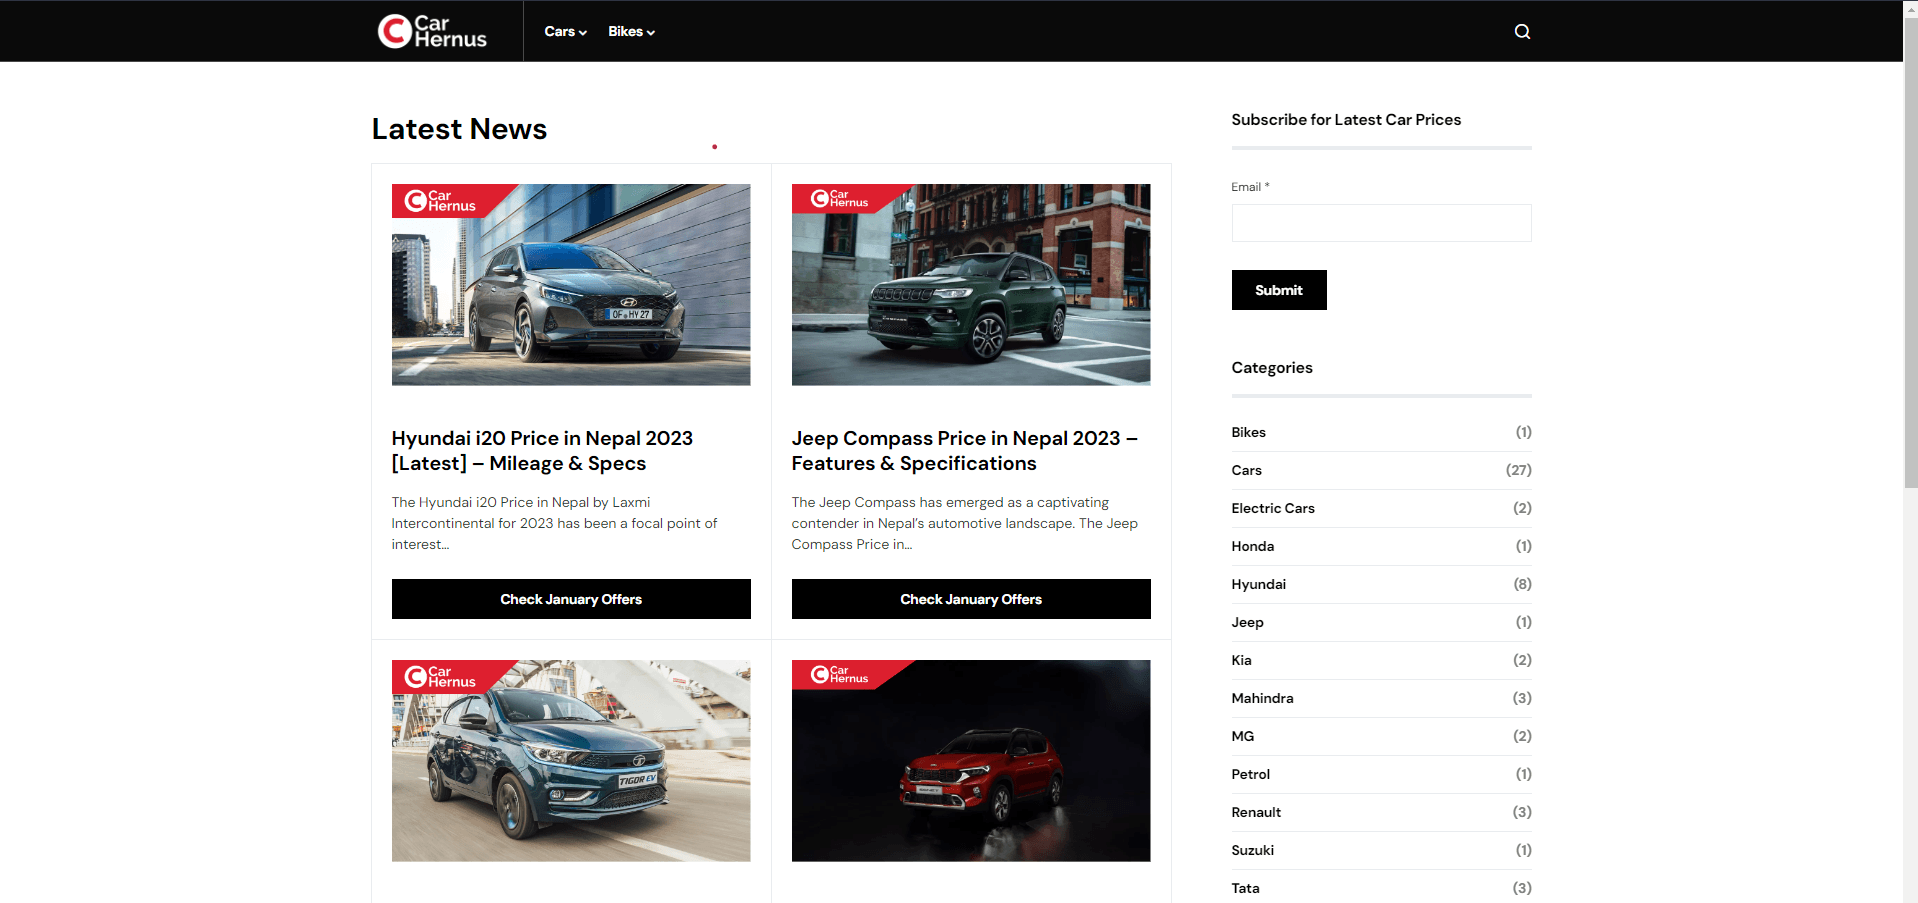Click the Car Hernus logo in the header
Image resolution: width=1918 pixels, height=903 pixels.
point(430,31)
